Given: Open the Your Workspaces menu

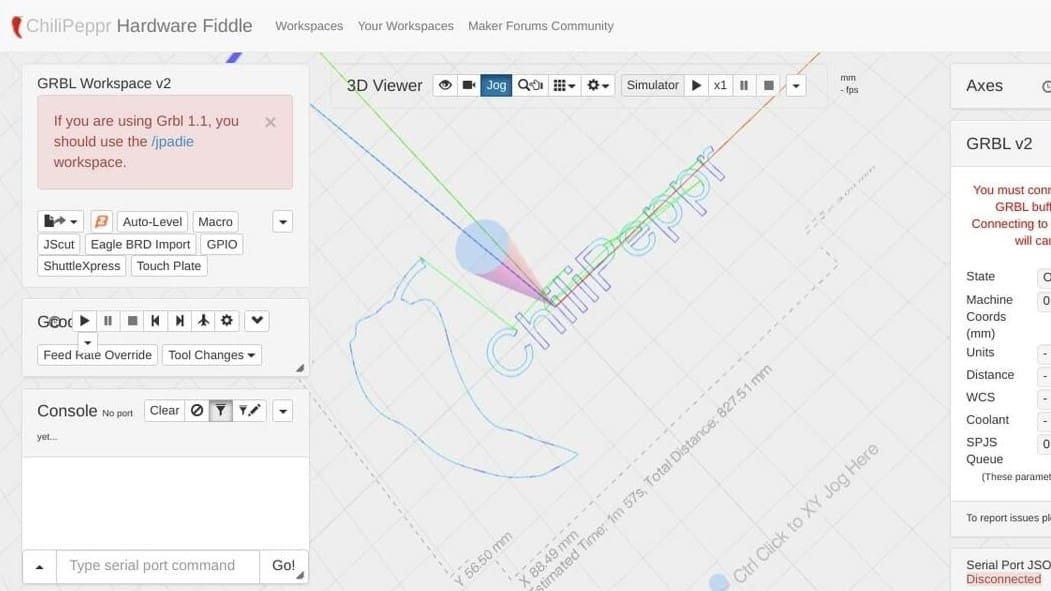Looking at the screenshot, I should point(406,26).
